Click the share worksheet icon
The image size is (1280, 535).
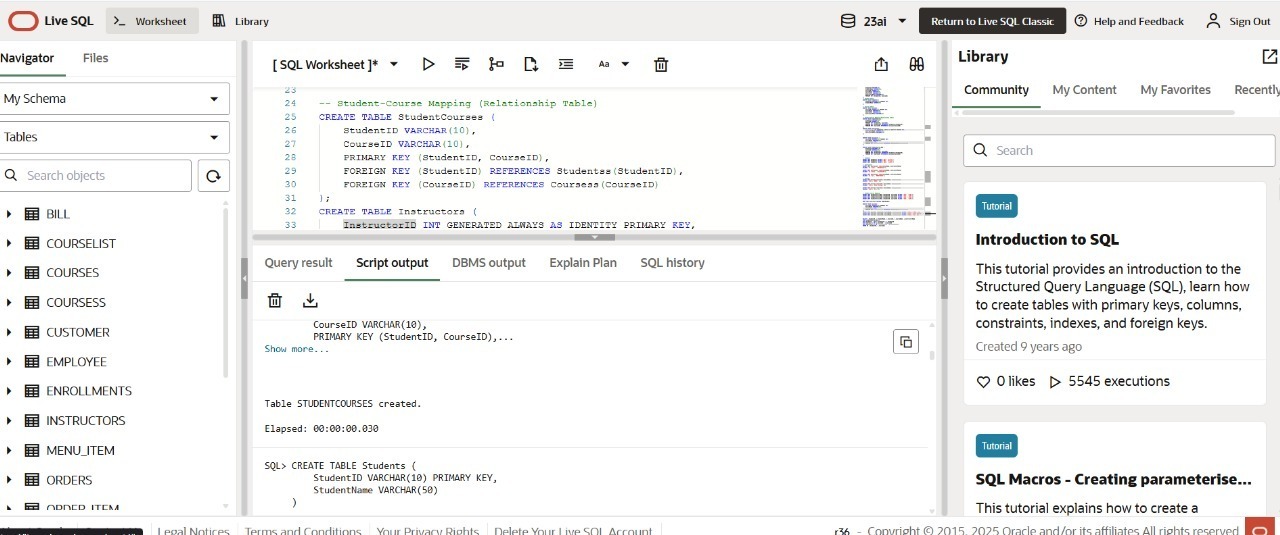pyautogui.click(x=881, y=64)
